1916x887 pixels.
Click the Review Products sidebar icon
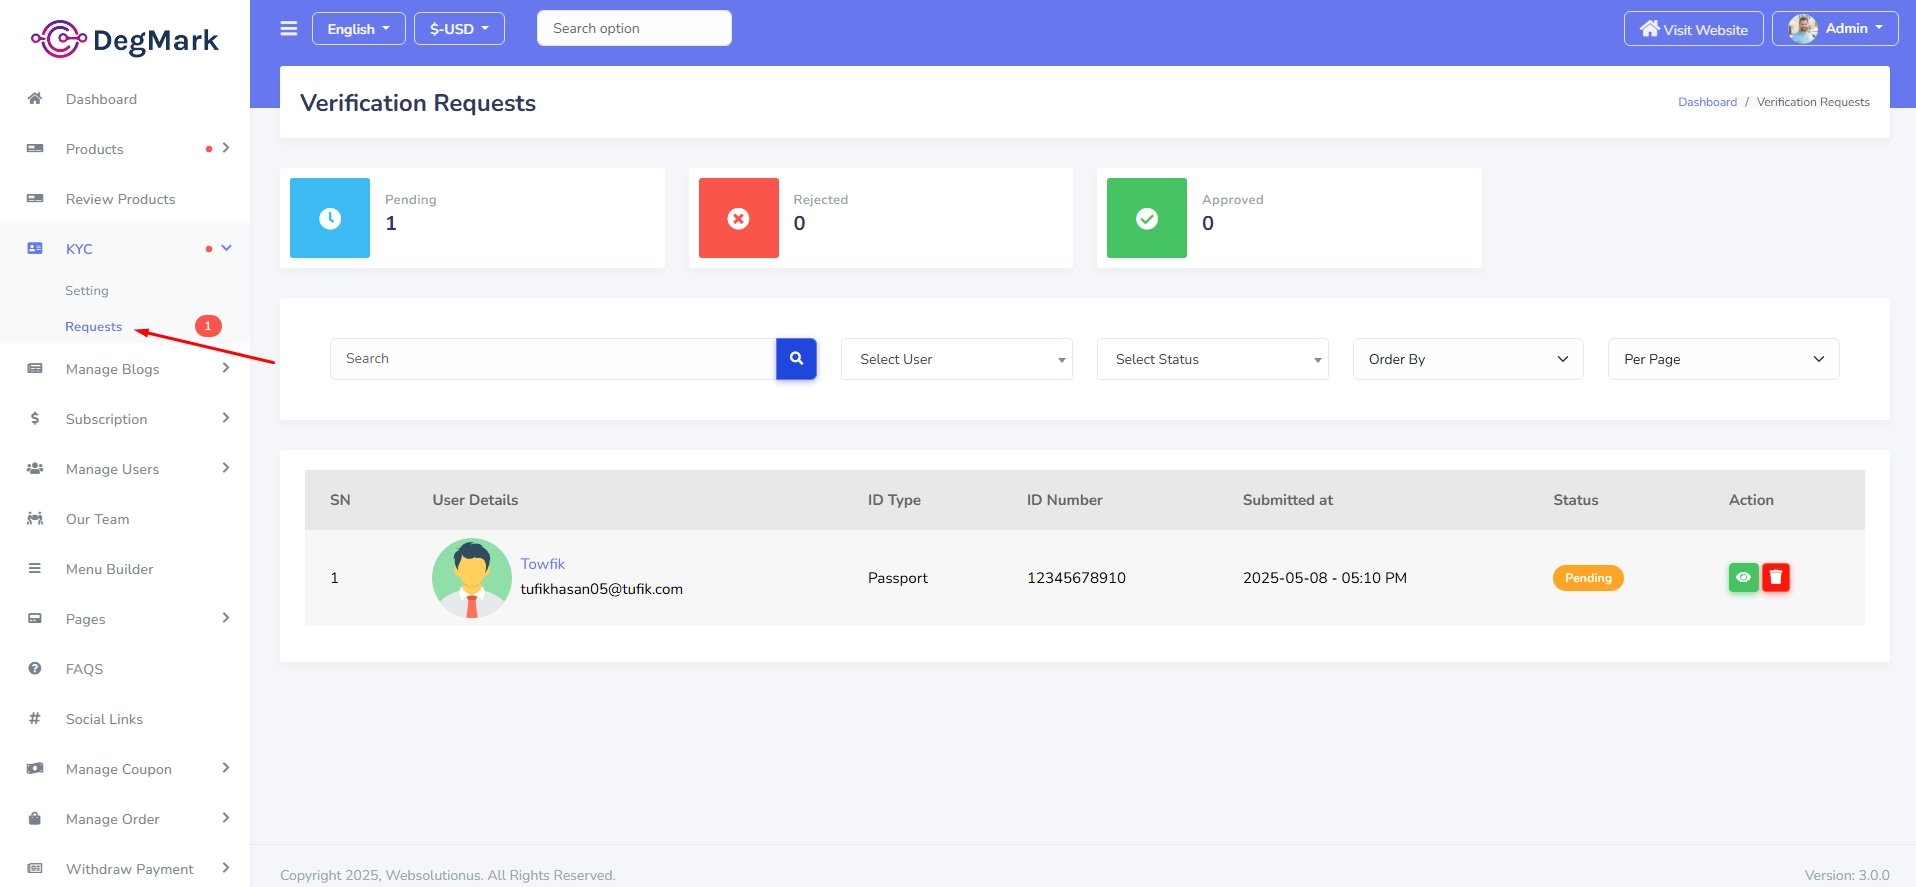point(35,198)
